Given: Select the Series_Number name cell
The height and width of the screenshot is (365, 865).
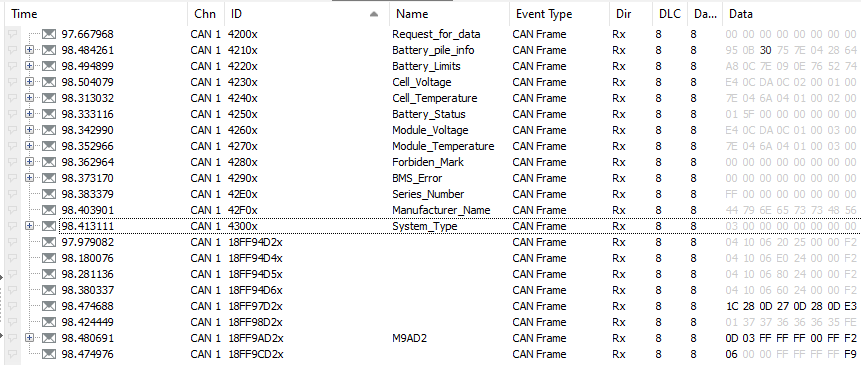Looking at the screenshot, I should 428,194.
